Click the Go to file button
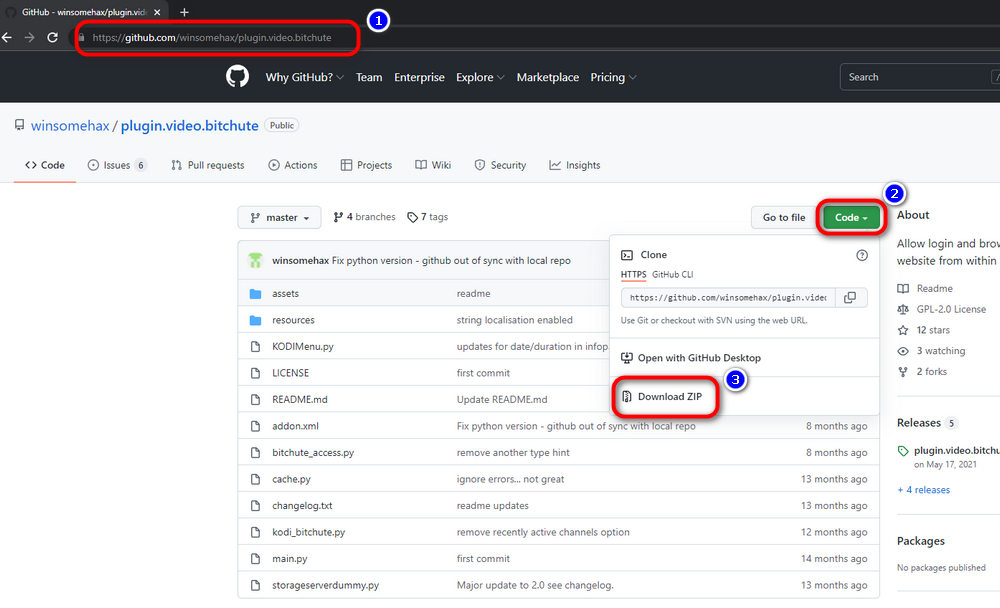1000x608 pixels. coord(784,218)
